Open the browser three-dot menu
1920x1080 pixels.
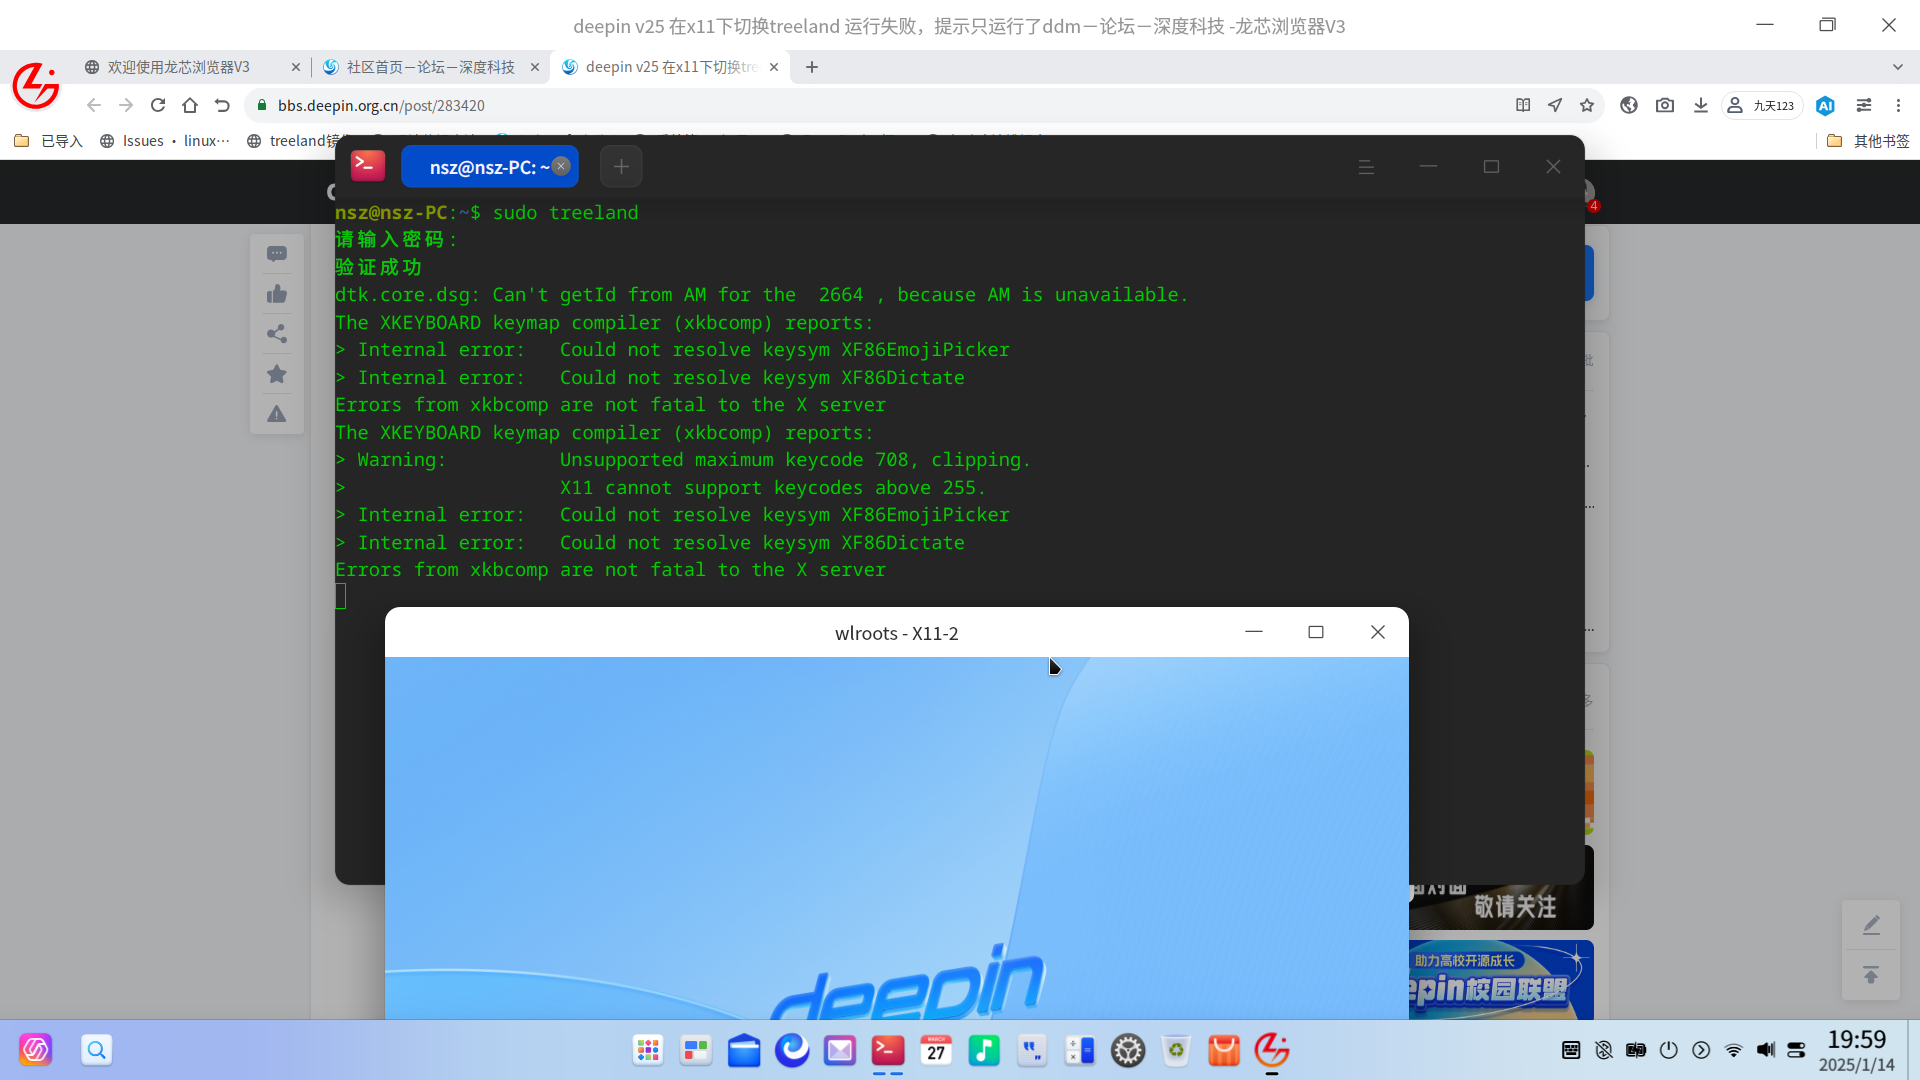point(1898,105)
